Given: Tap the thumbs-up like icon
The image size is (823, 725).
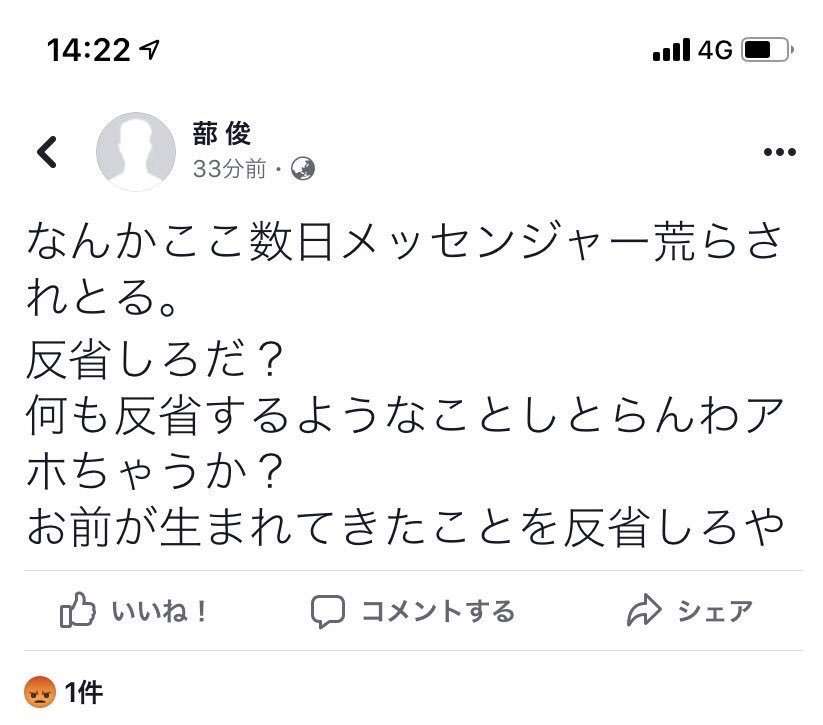Looking at the screenshot, I should click(78, 610).
